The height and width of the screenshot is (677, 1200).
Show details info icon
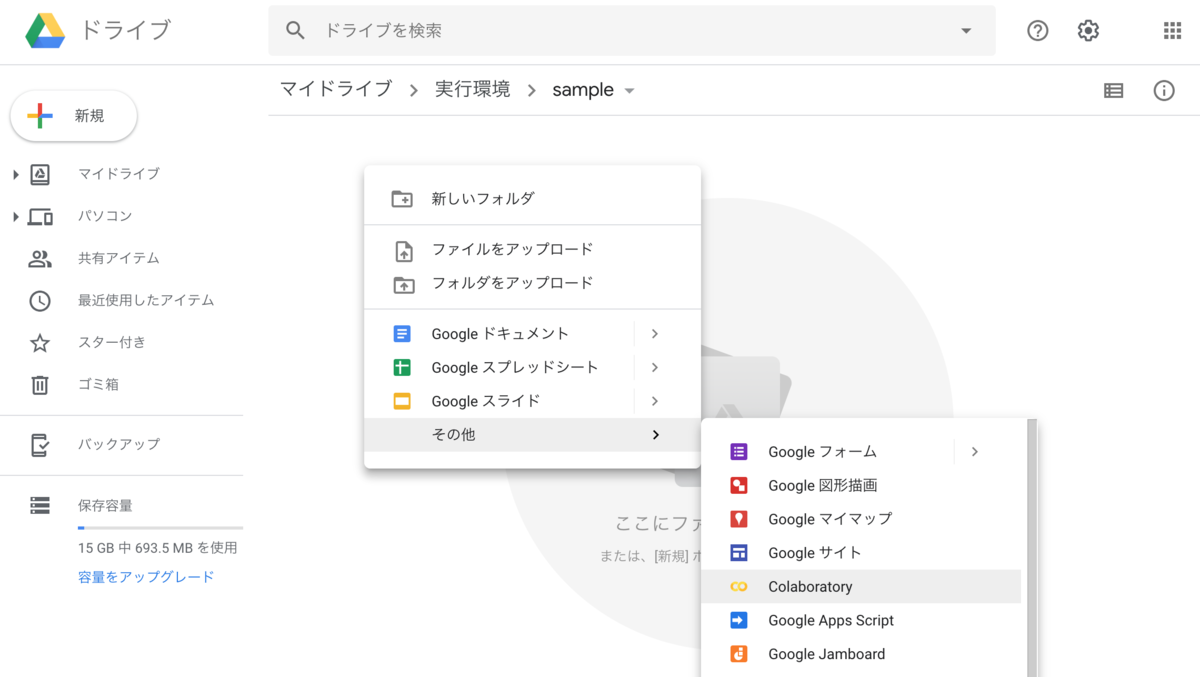(1164, 90)
